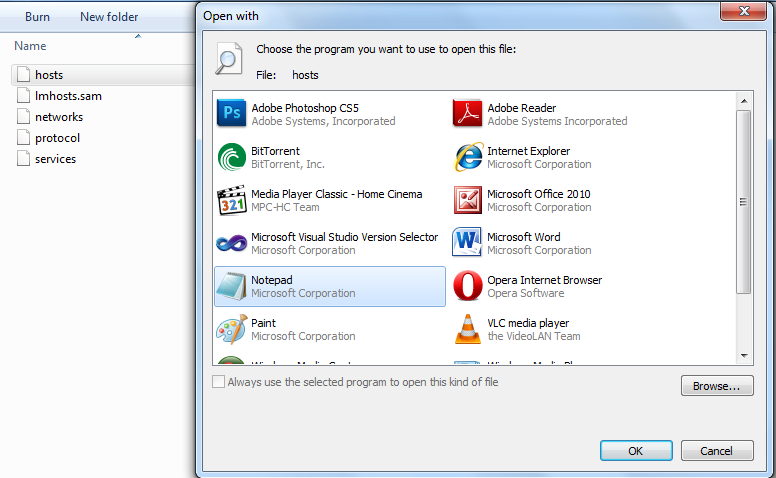Select the Microsoft Word icon
This screenshot has height=478, width=776.
[x=467, y=242]
